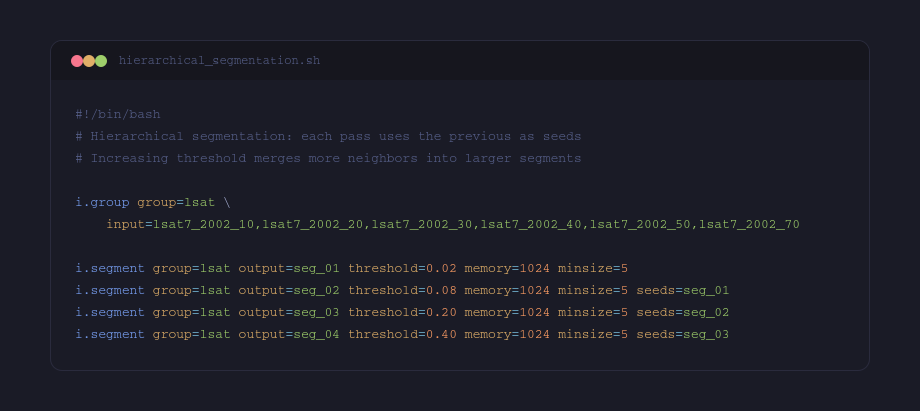The width and height of the screenshot is (920, 411).
Task: Click lsat7_2002_10 in the input list
Action: [204, 224]
